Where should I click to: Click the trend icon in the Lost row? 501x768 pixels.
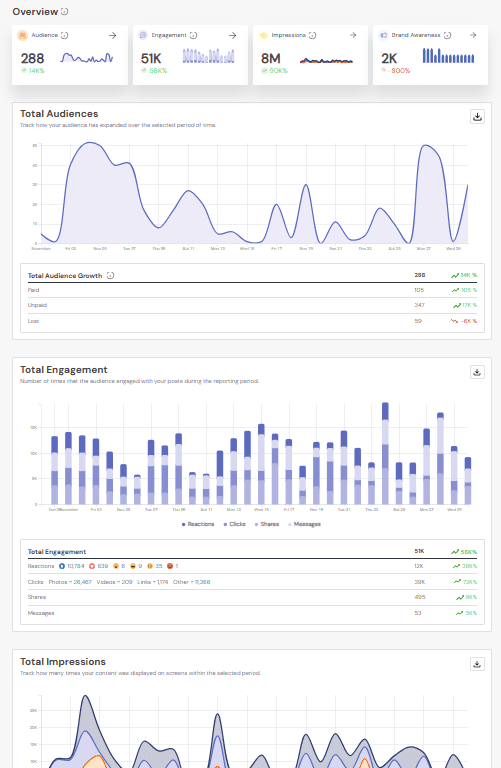pos(454,321)
